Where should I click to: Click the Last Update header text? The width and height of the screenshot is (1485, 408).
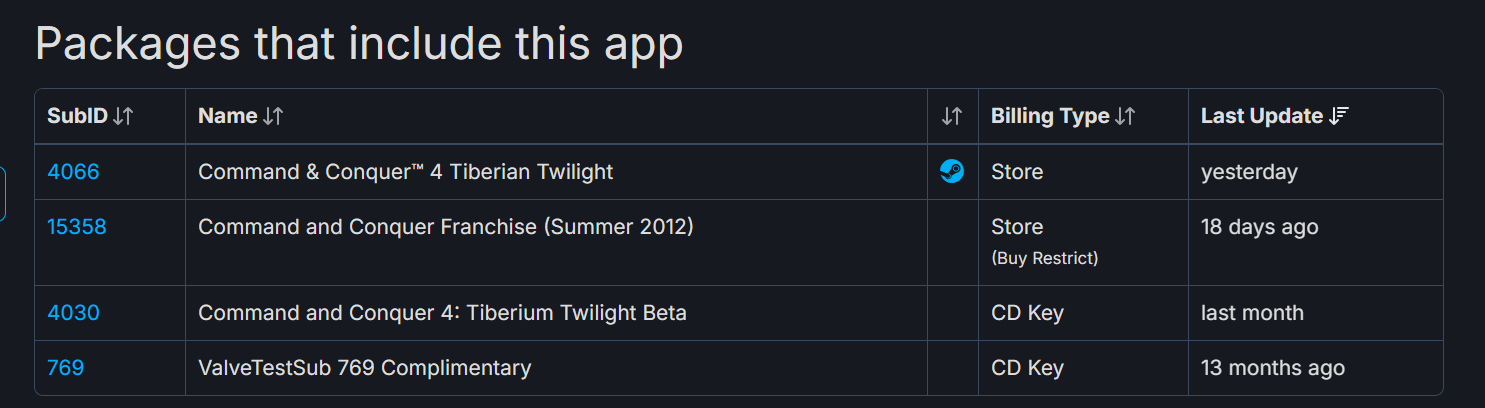(x=1262, y=116)
